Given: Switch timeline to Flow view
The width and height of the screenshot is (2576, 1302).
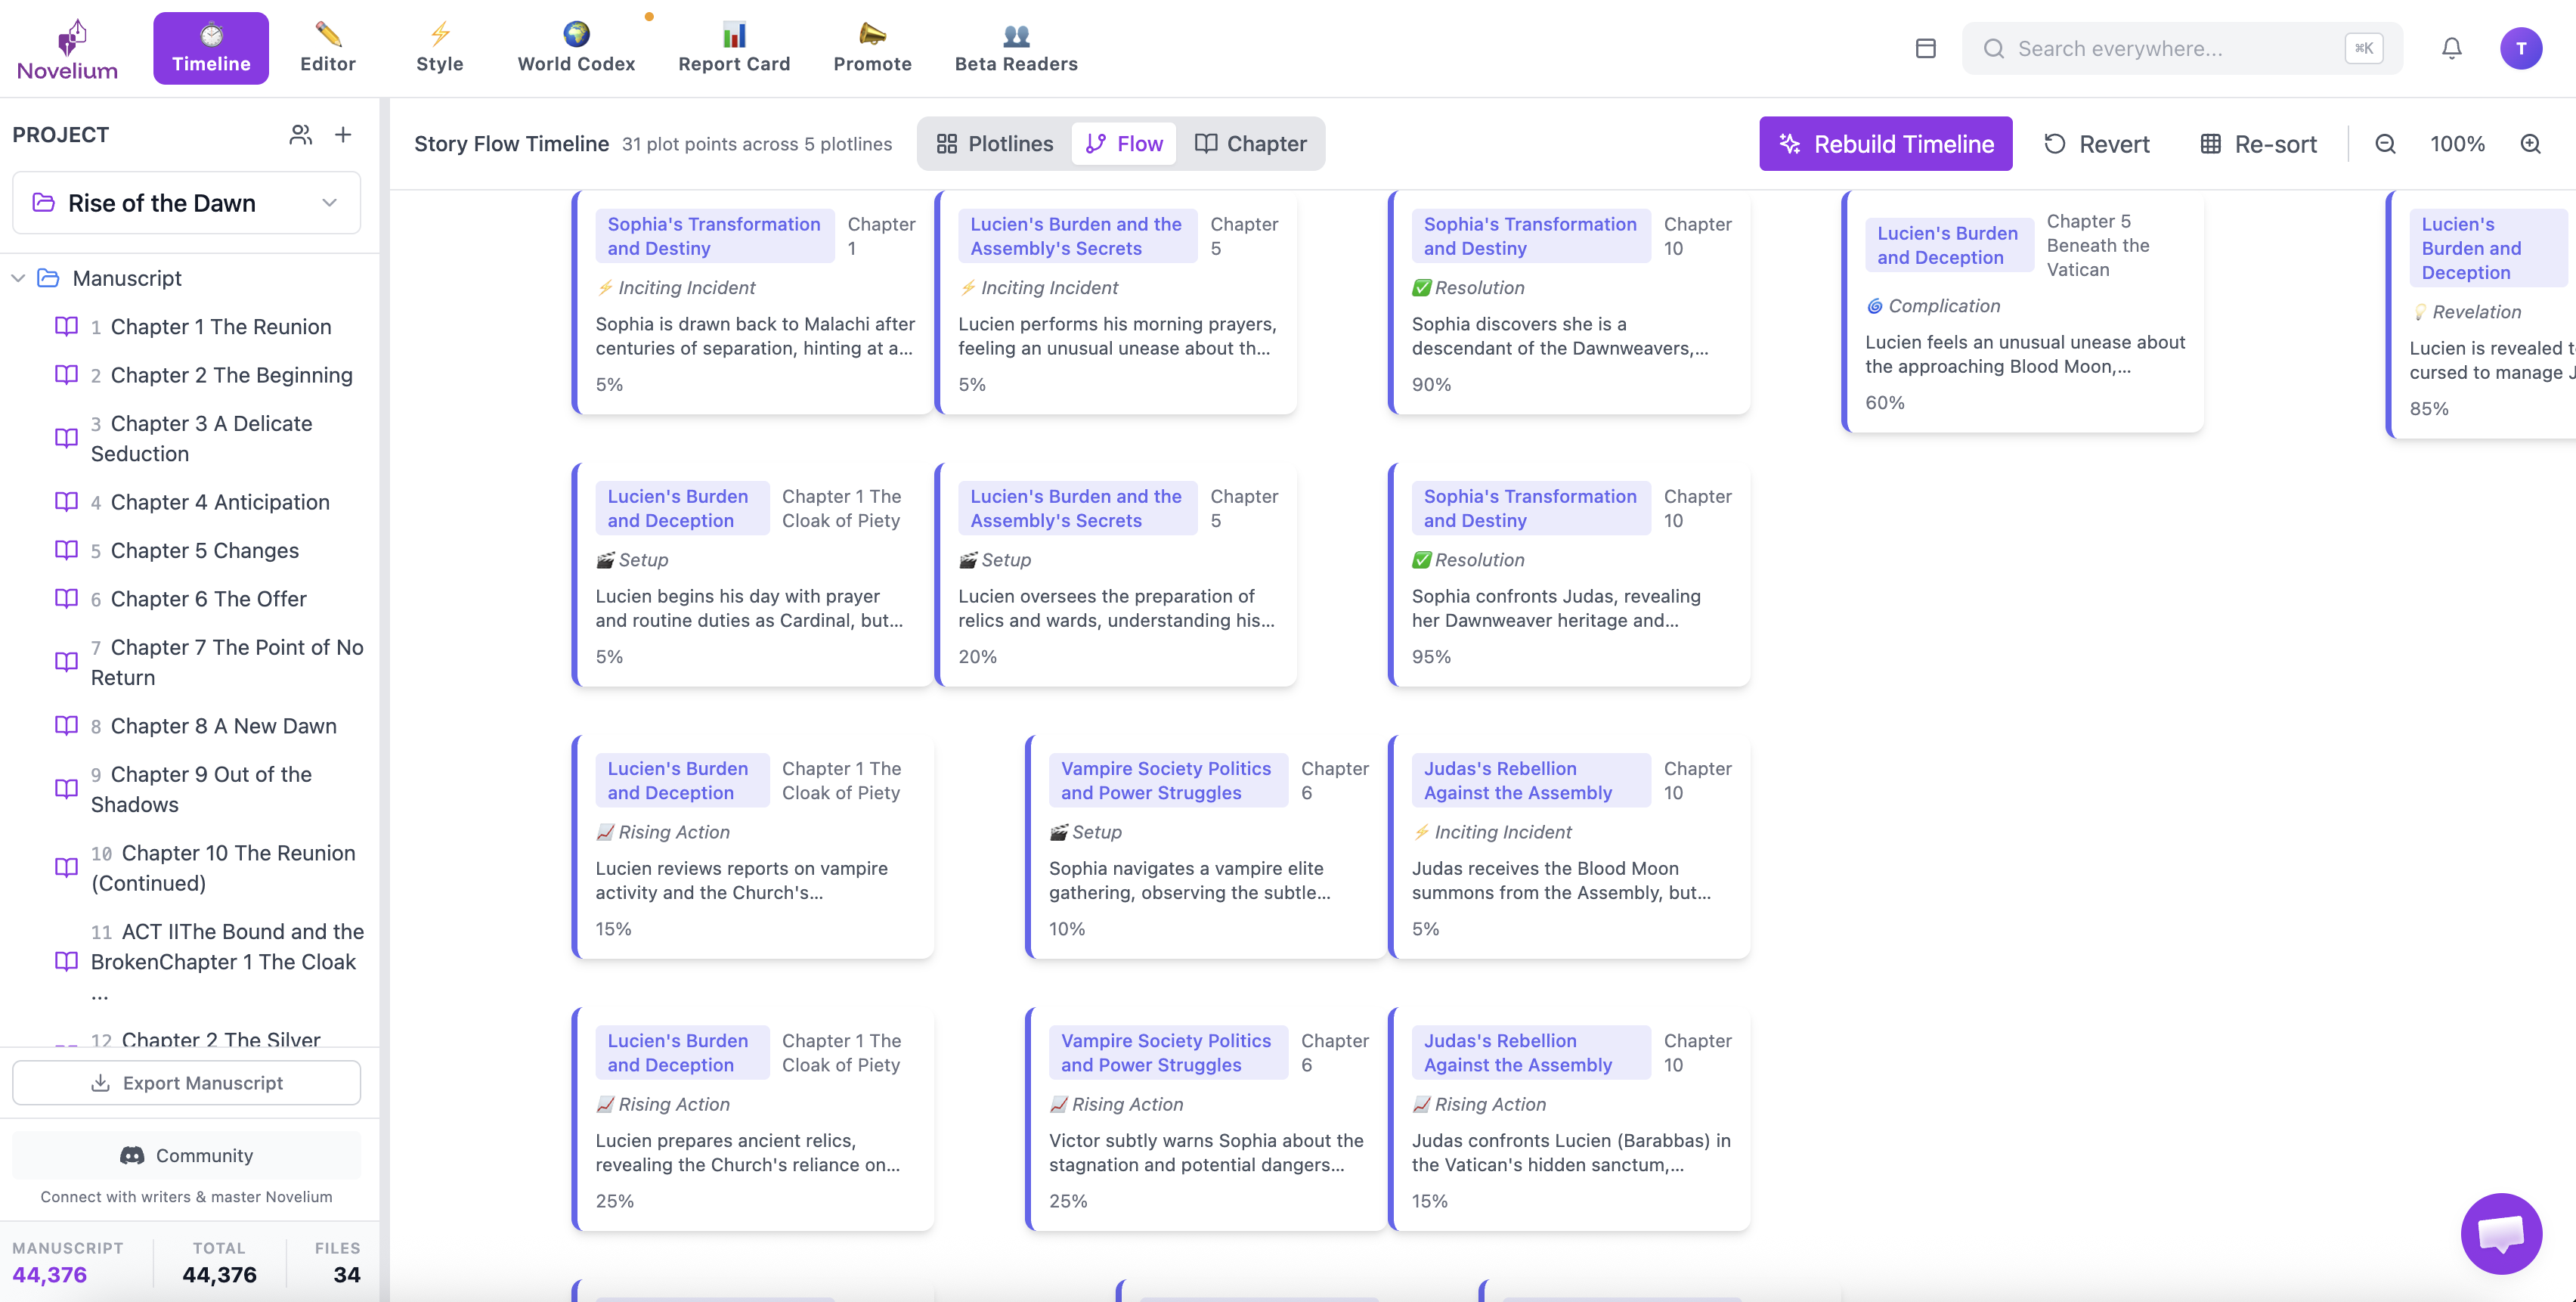Looking at the screenshot, I should point(1123,143).
